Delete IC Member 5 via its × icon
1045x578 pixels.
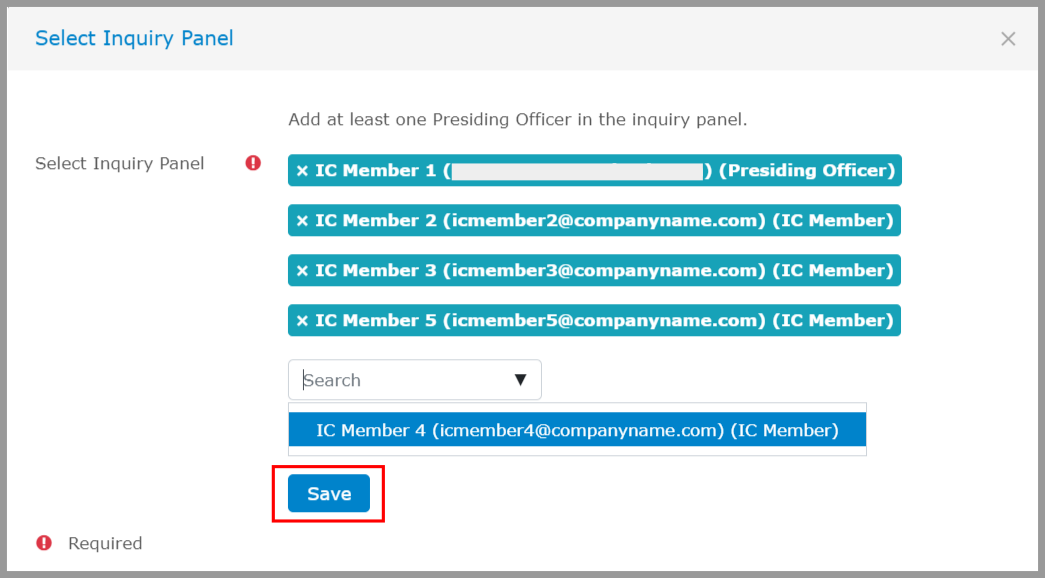pyautogui.click(x=302, y=321)
